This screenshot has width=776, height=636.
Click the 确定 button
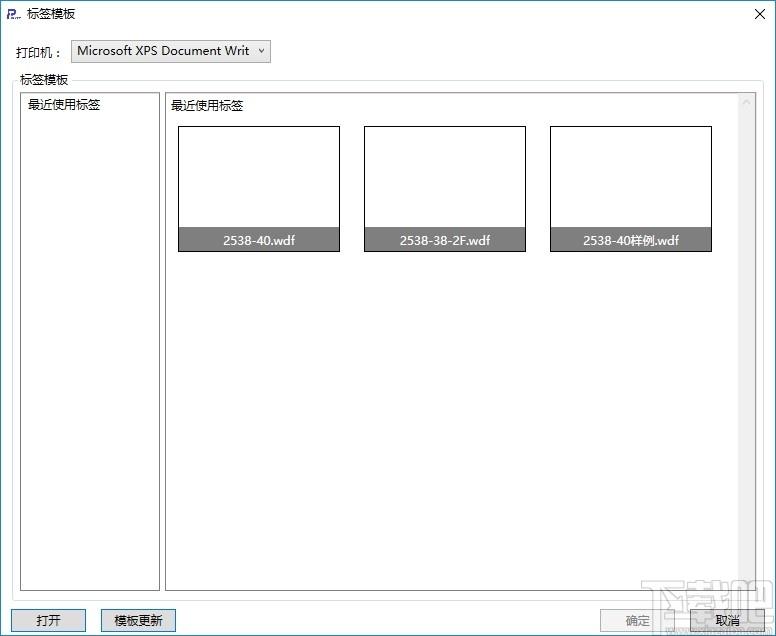tap(637, 620)
